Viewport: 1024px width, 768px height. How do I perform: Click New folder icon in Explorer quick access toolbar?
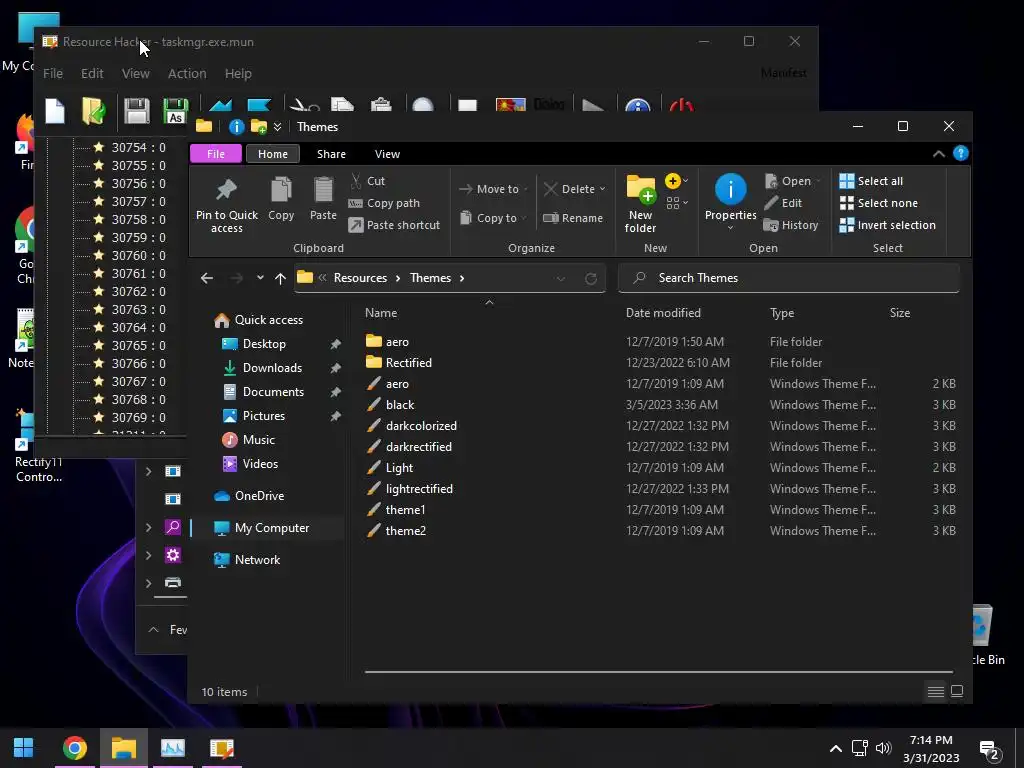[x=259, y=127]
